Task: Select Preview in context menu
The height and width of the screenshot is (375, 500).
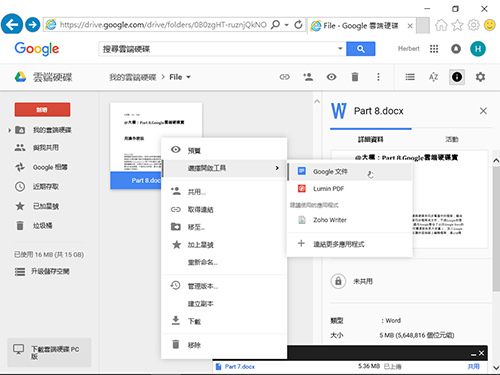Action: (224, 150)
